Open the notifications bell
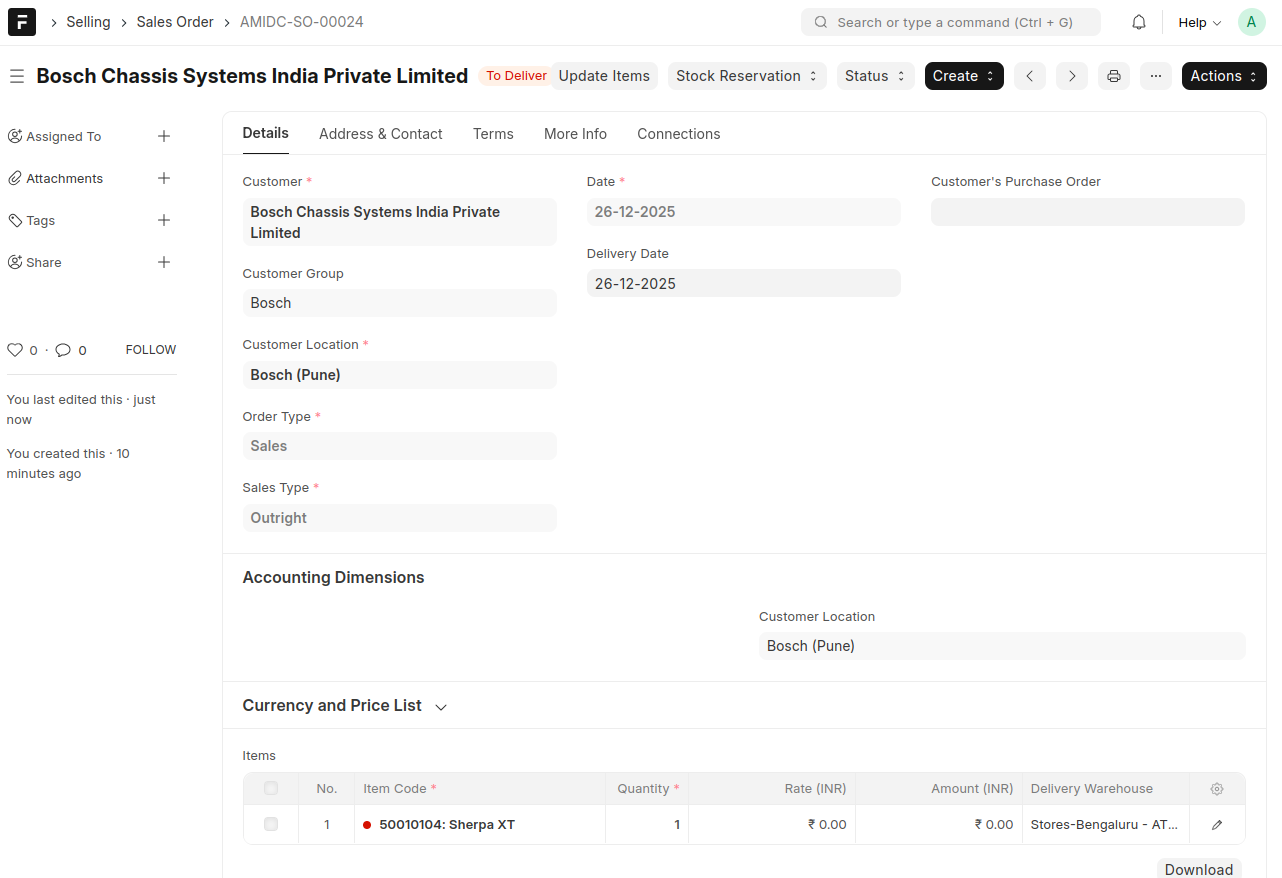This screenshot has width=1282, height=878. click(1138, 22)
